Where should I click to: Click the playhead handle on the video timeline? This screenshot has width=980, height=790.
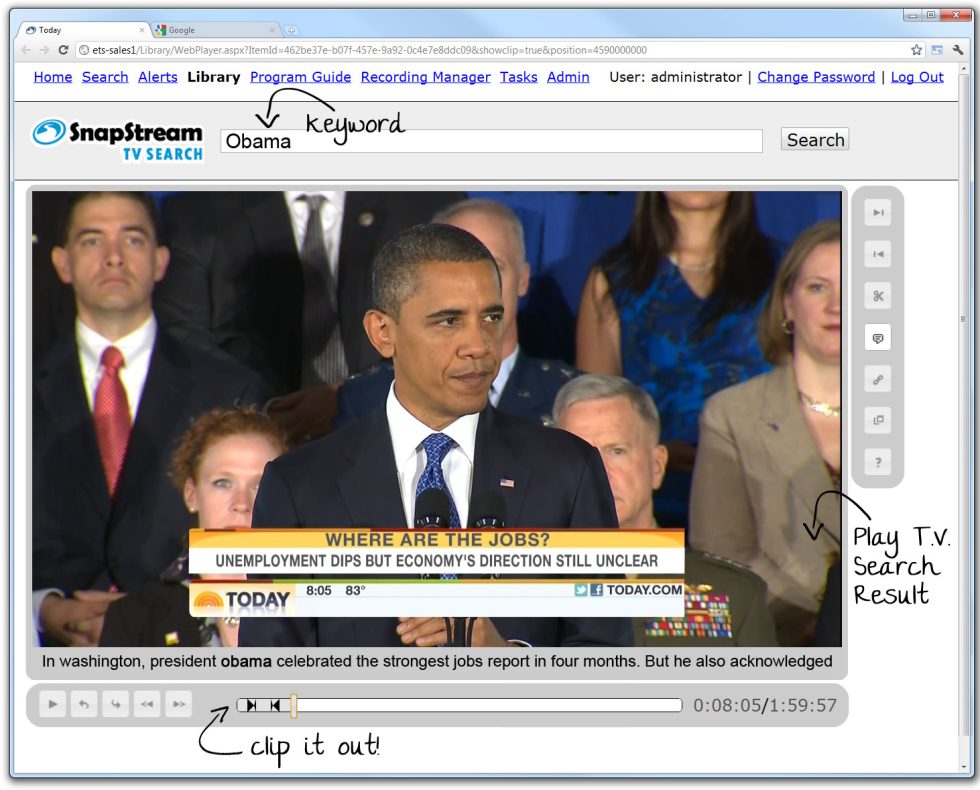click(x=293, y=706)
